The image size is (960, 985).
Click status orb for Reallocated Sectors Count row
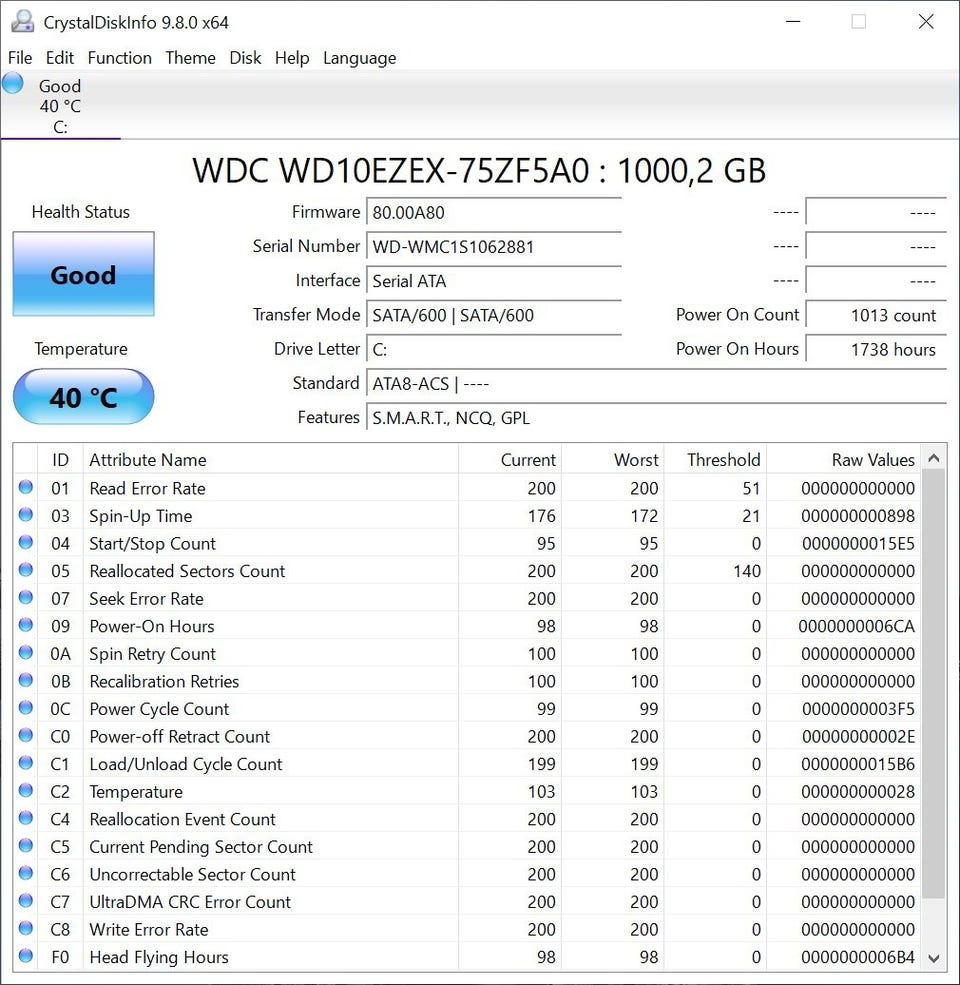click(x=26, y=570)
